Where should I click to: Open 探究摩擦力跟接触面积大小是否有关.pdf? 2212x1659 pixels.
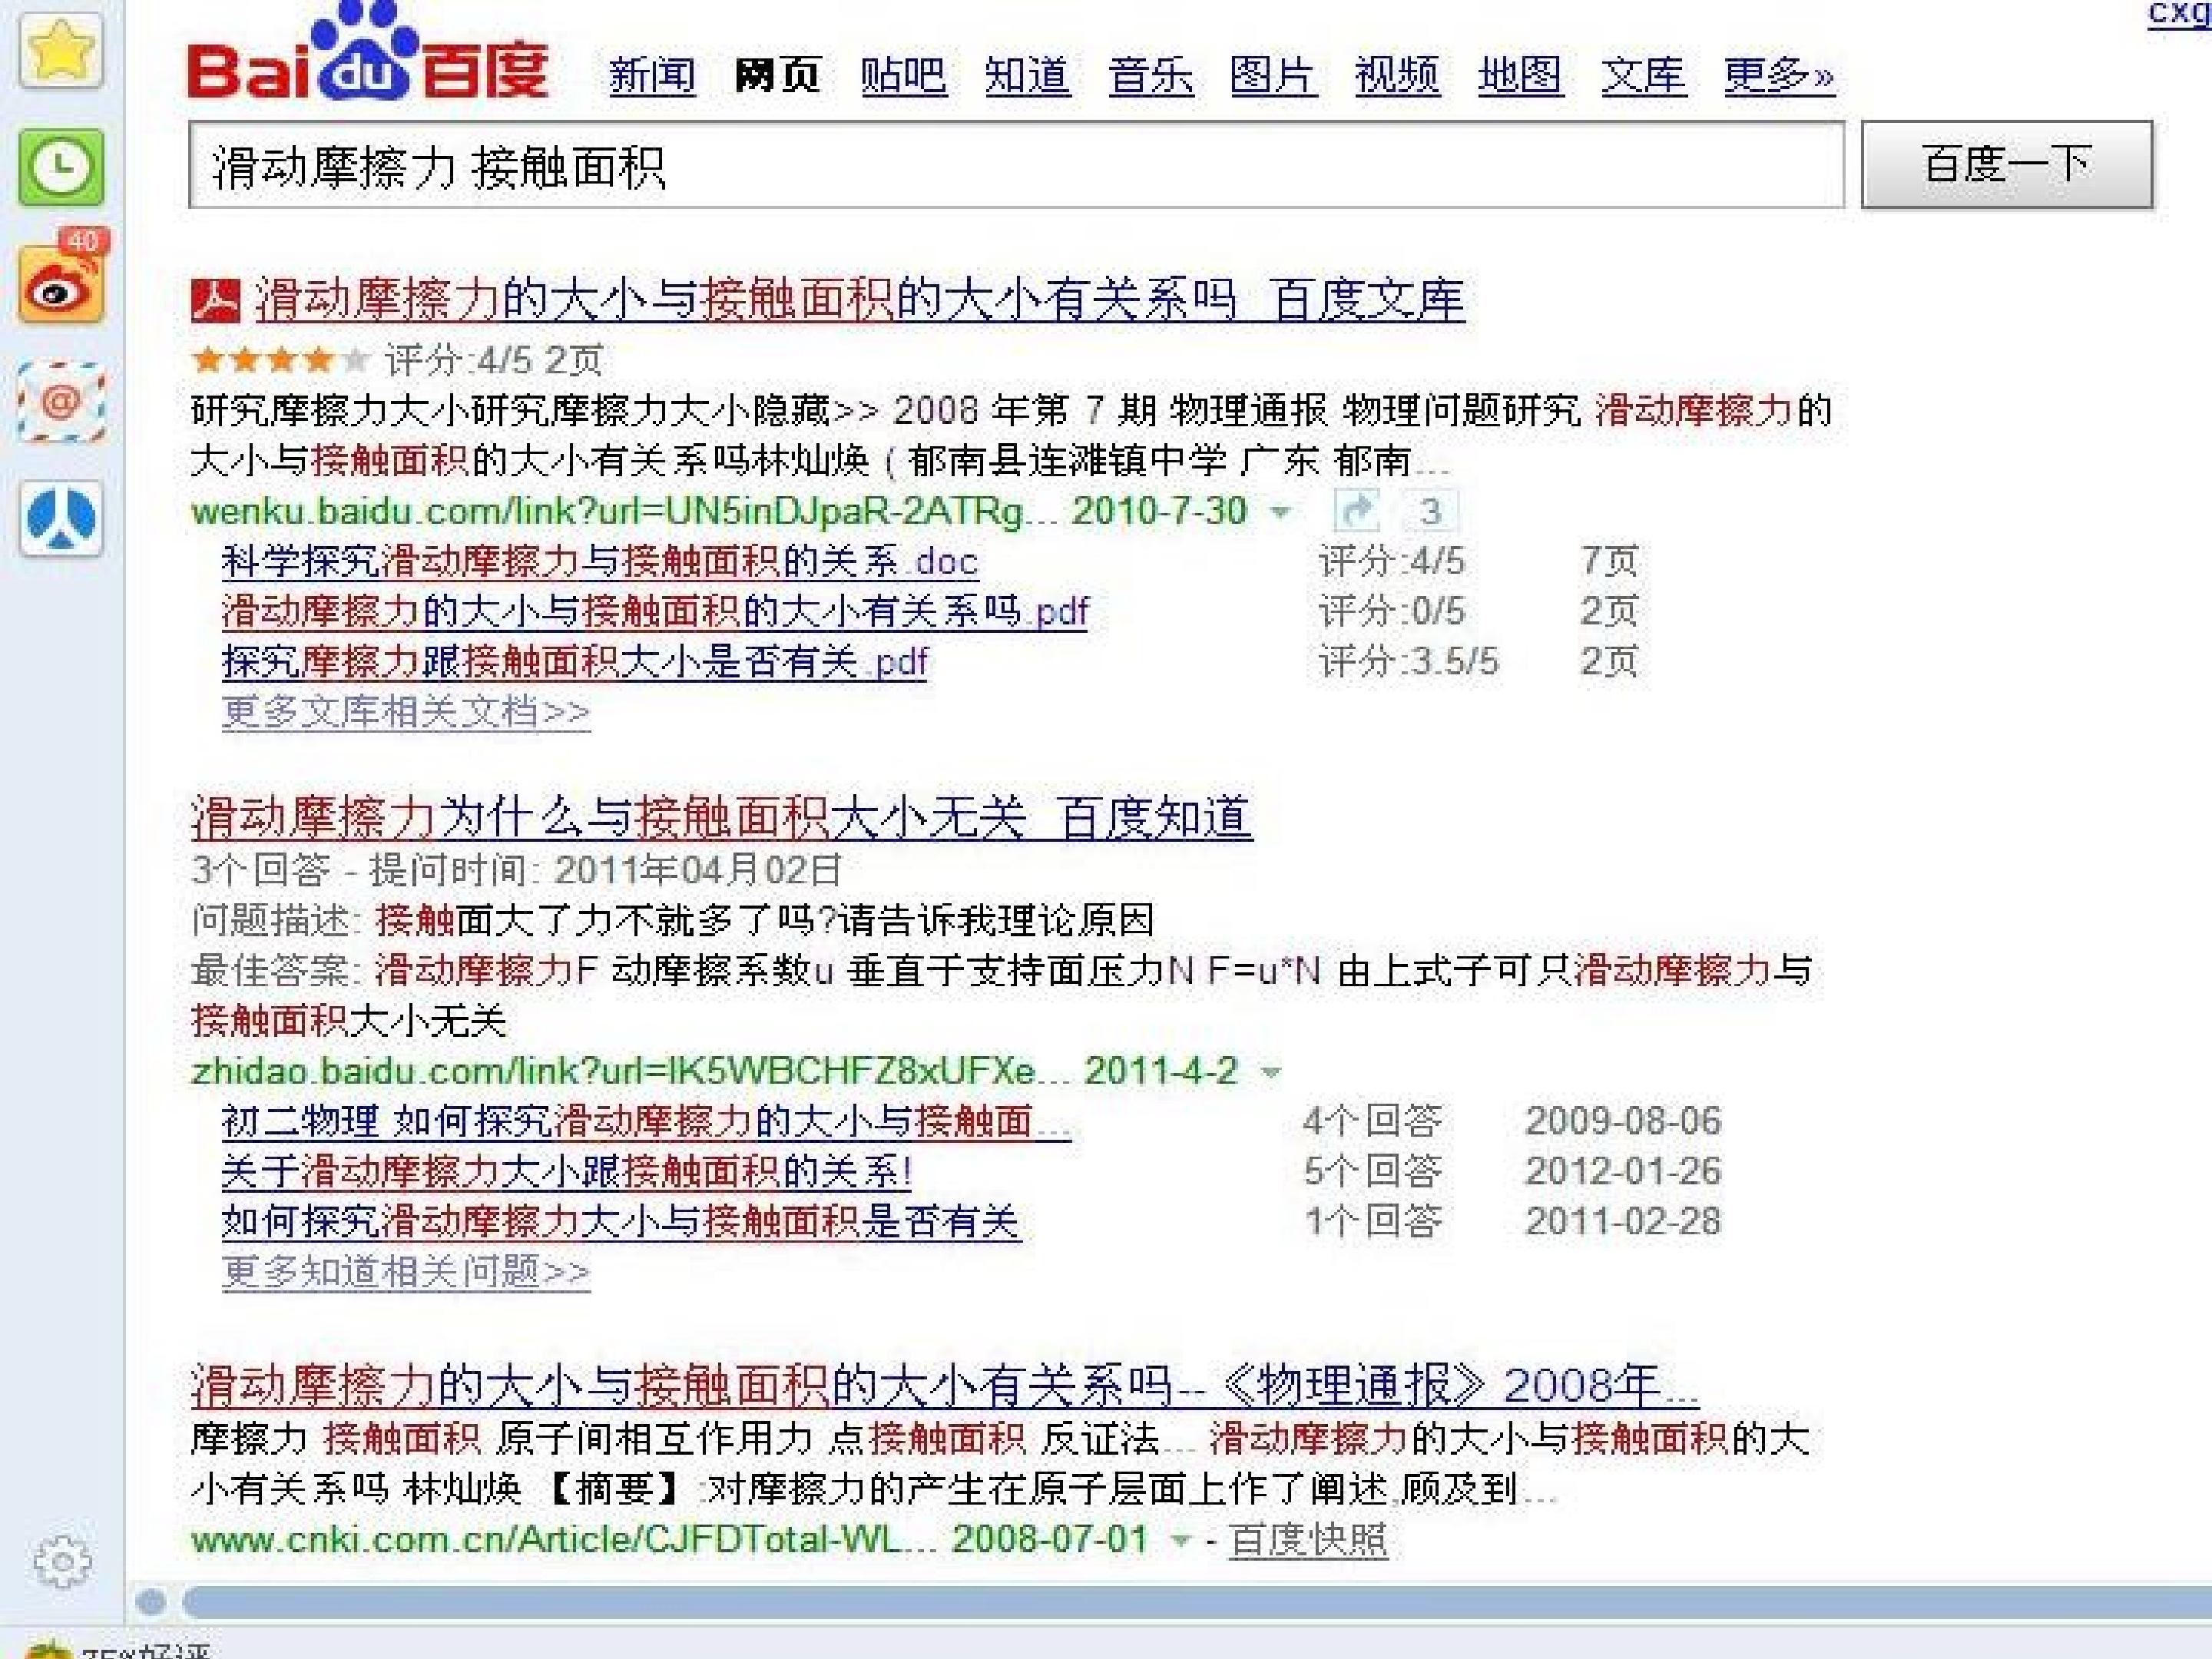tap(575, 661)
